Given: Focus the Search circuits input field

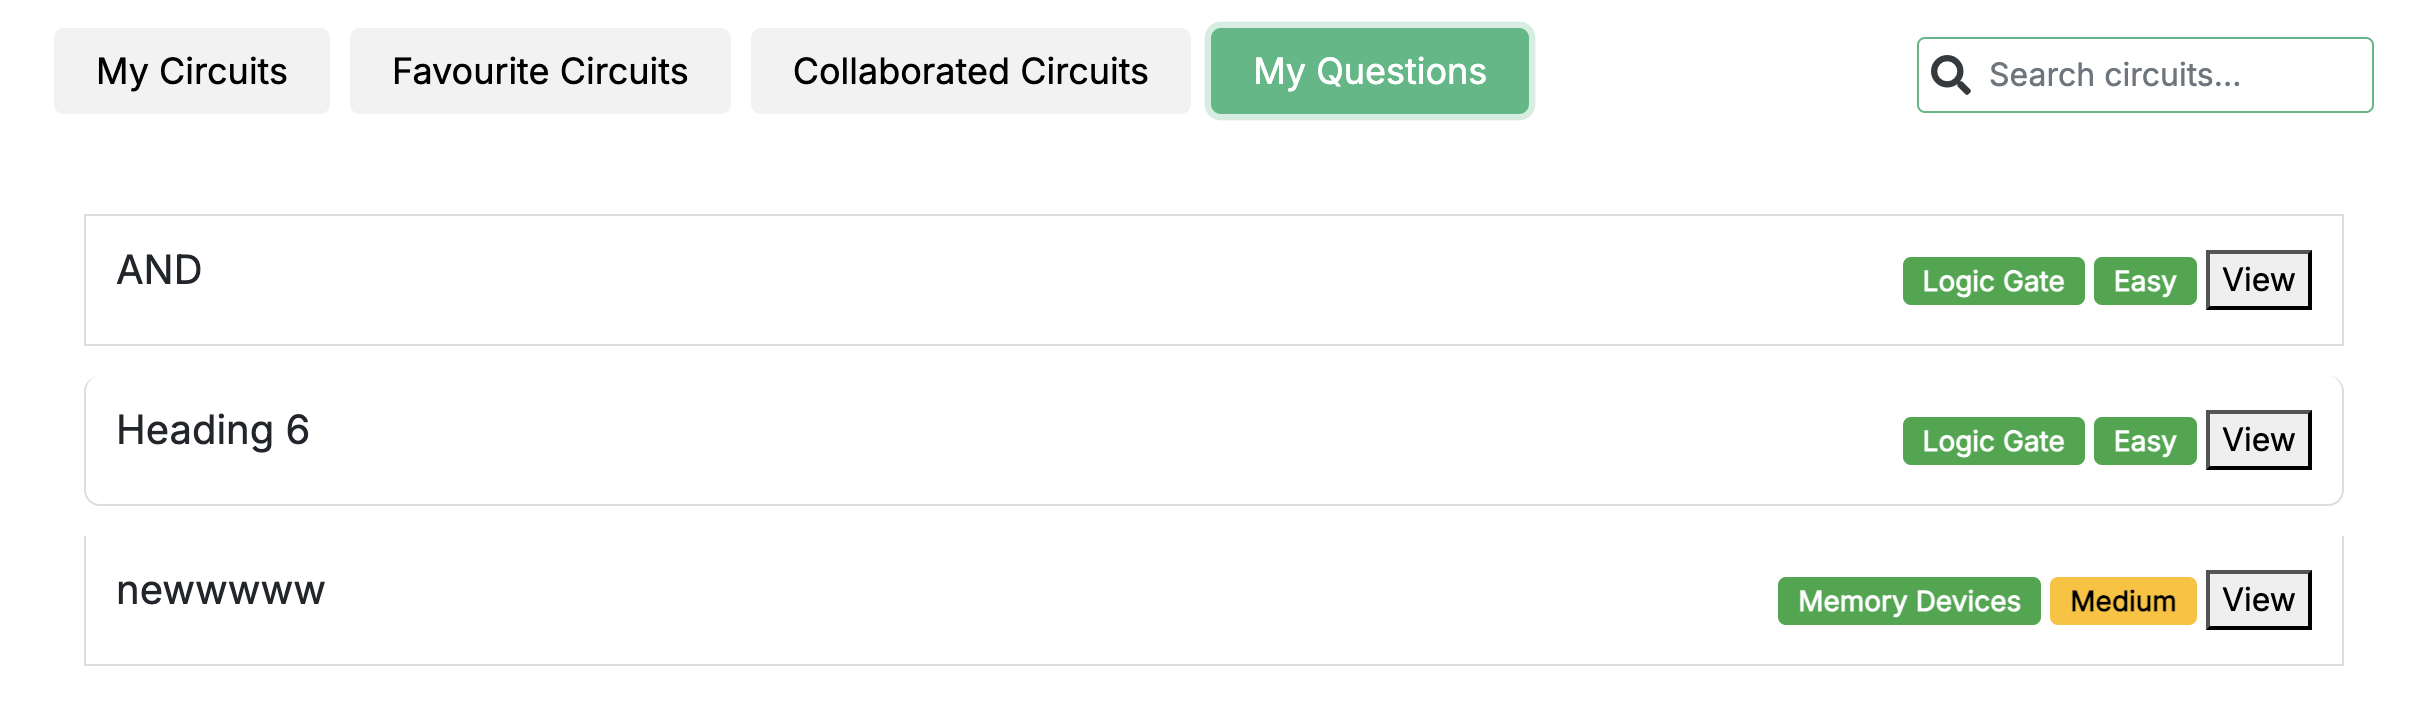Looking at the screenshot, I should click(x=2170, y=75).
